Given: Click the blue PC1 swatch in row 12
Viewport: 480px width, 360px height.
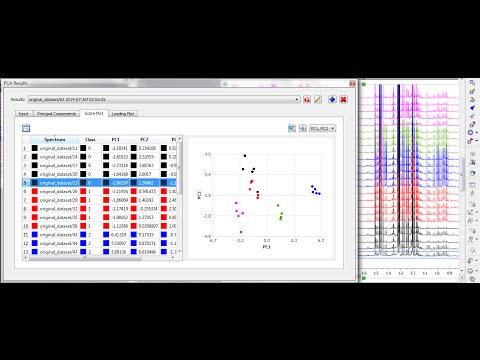Looking at the screenshot, I should 106,243.
